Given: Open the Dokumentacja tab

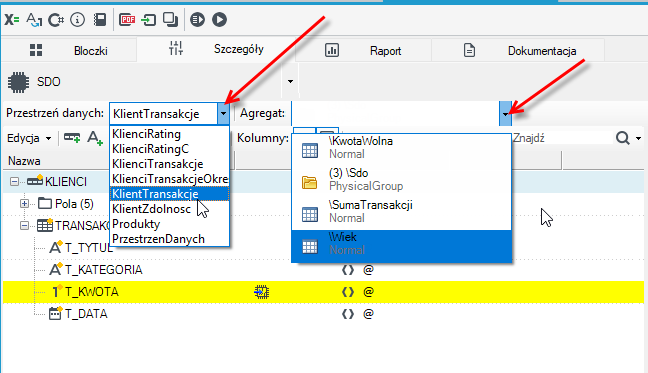Looking at the screenshot, I should coord(518,50).
